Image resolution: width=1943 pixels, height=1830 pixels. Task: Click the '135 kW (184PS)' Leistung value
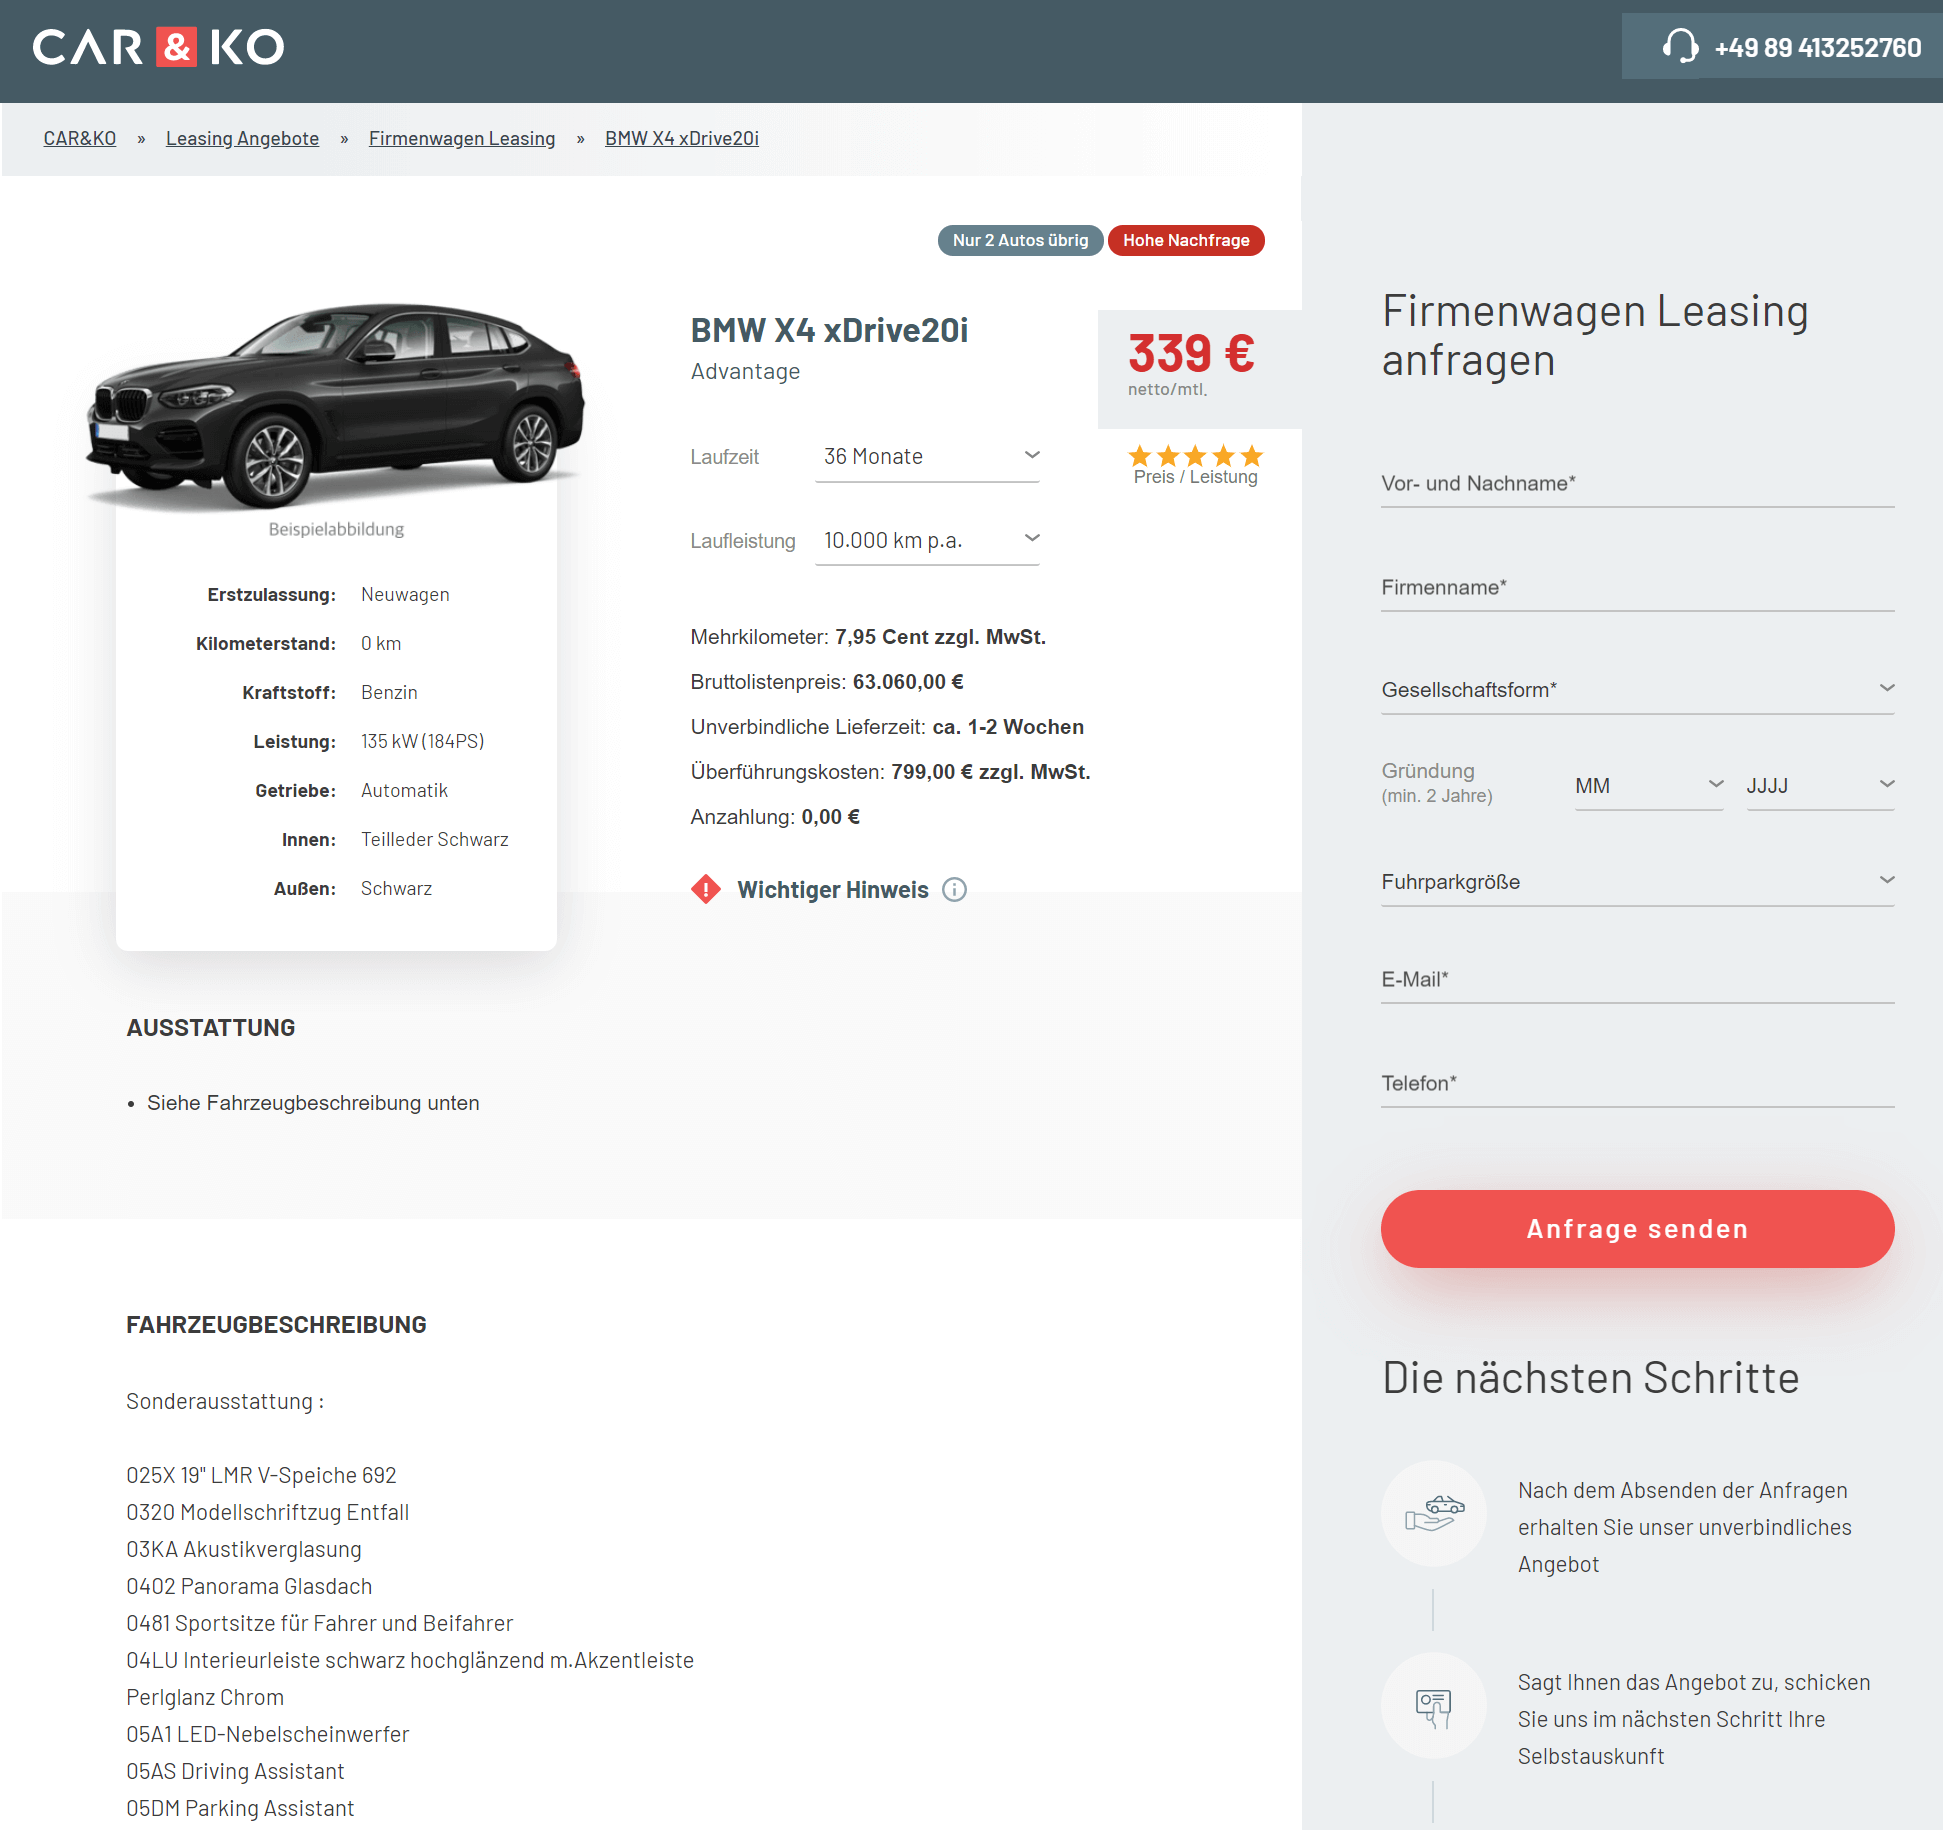pos(423,742)
